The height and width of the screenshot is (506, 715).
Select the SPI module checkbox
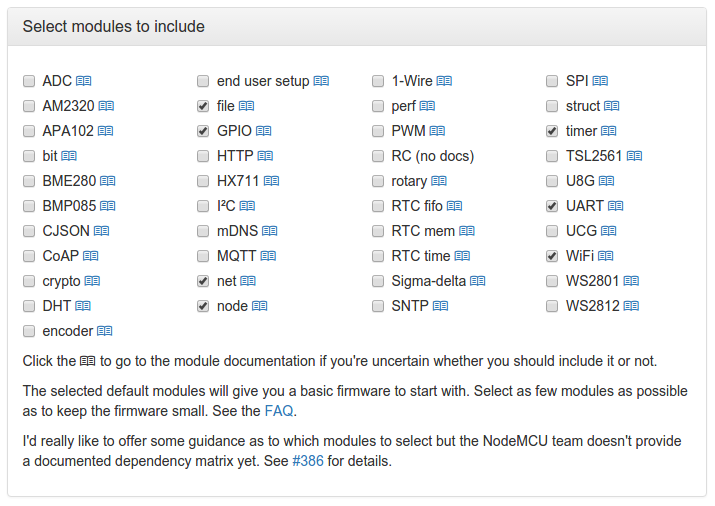[552, 81]
